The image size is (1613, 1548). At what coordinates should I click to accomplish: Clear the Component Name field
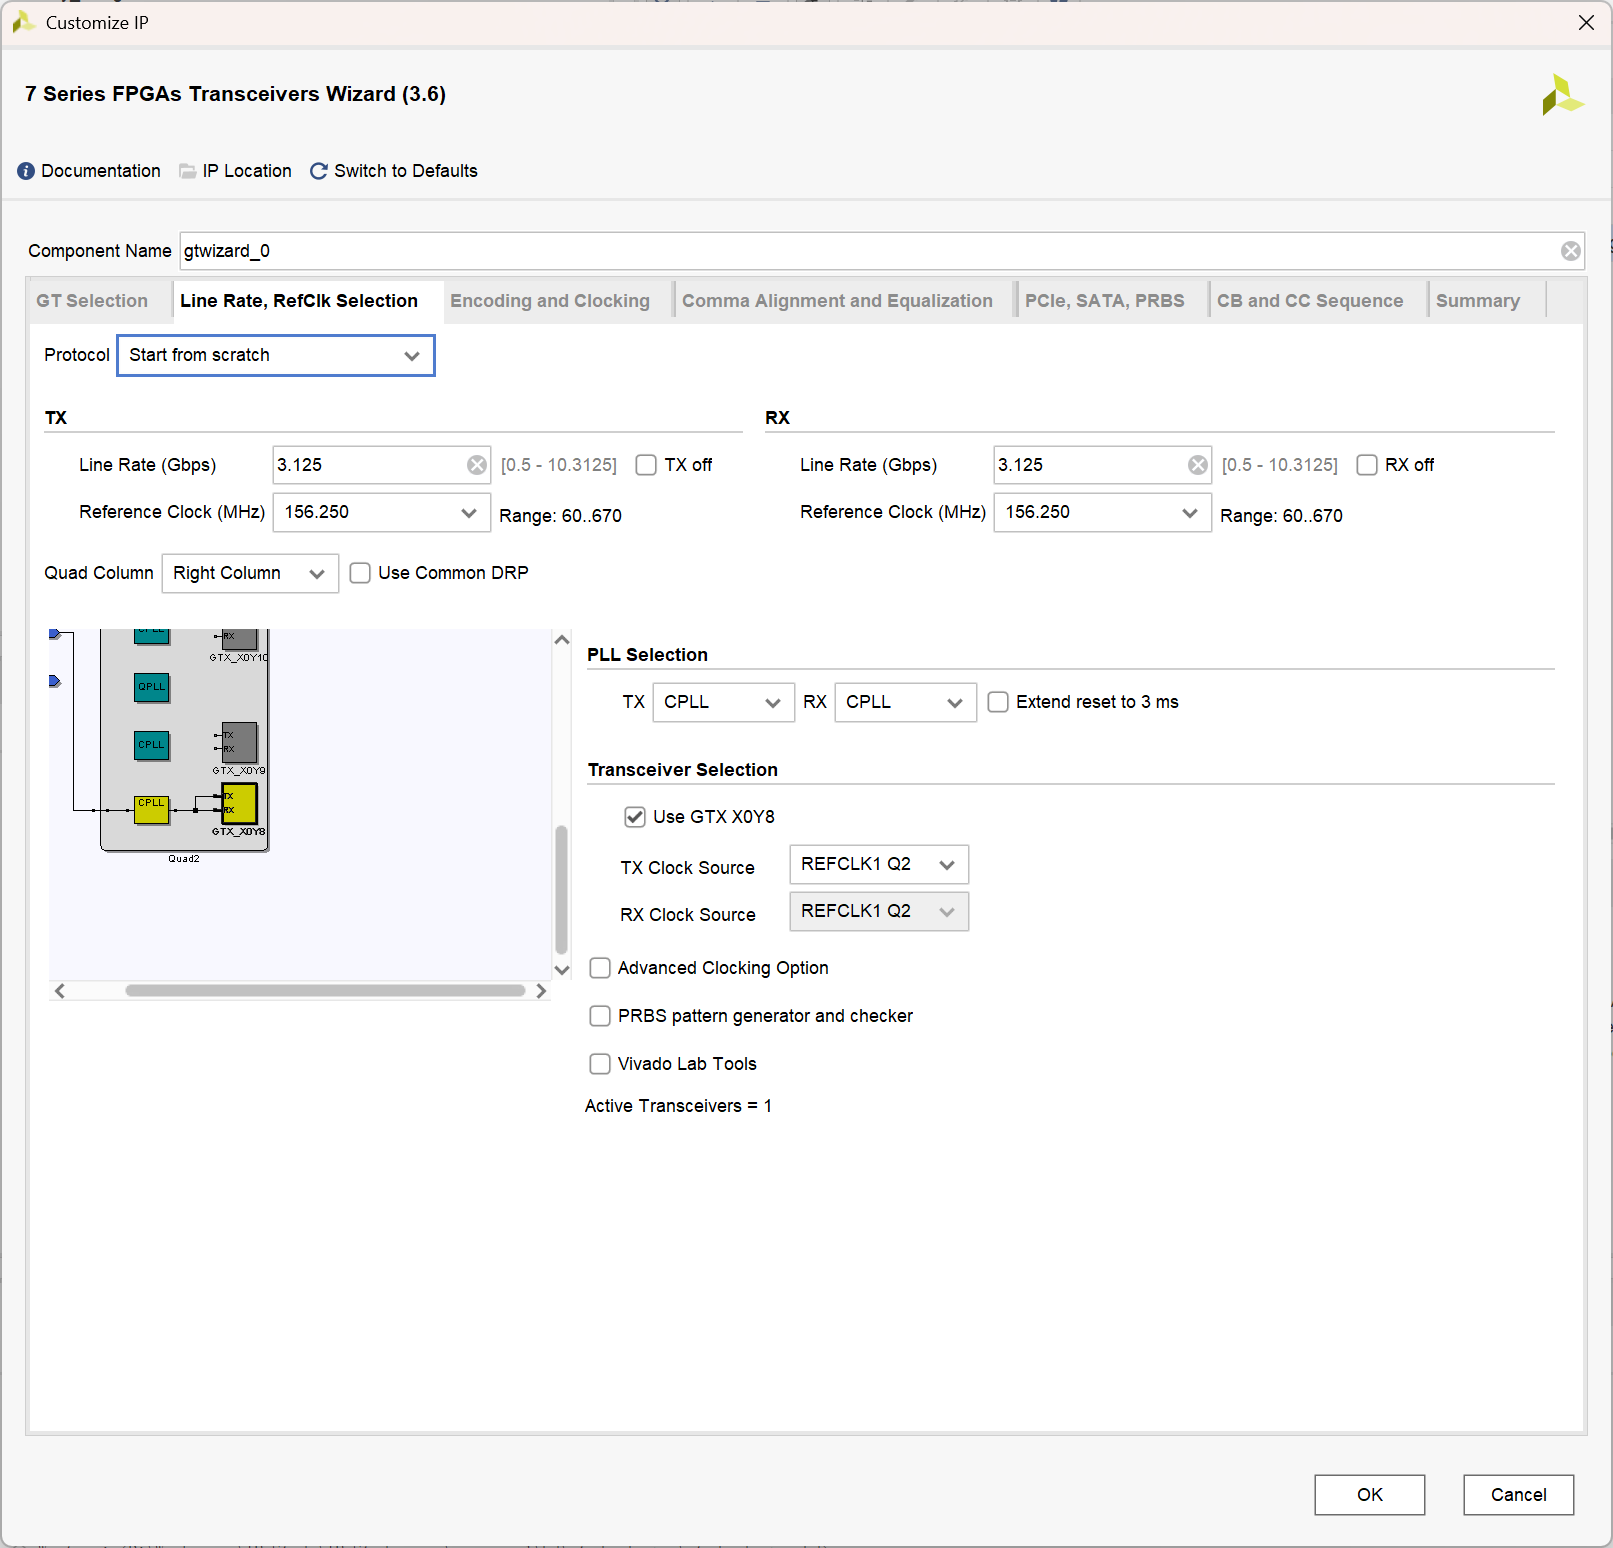click(1571, 251)
